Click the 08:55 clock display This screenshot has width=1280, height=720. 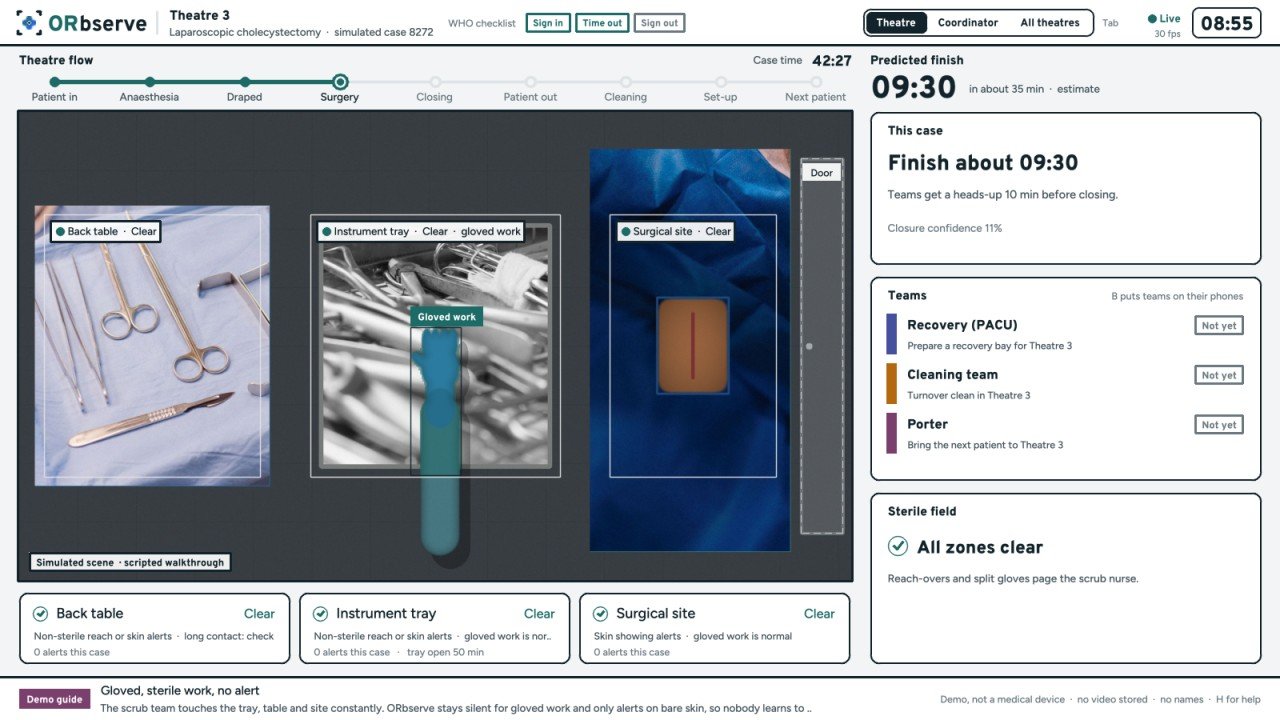tap(1226, 23)
